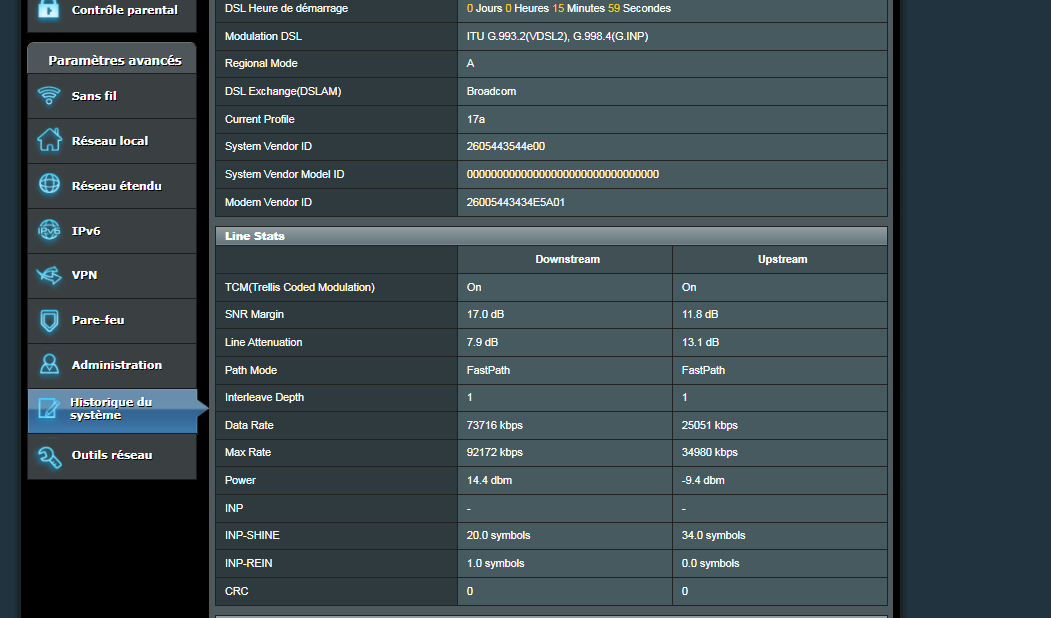
Task: Select the Paramètres avancés section header
Action: point(114,60)
